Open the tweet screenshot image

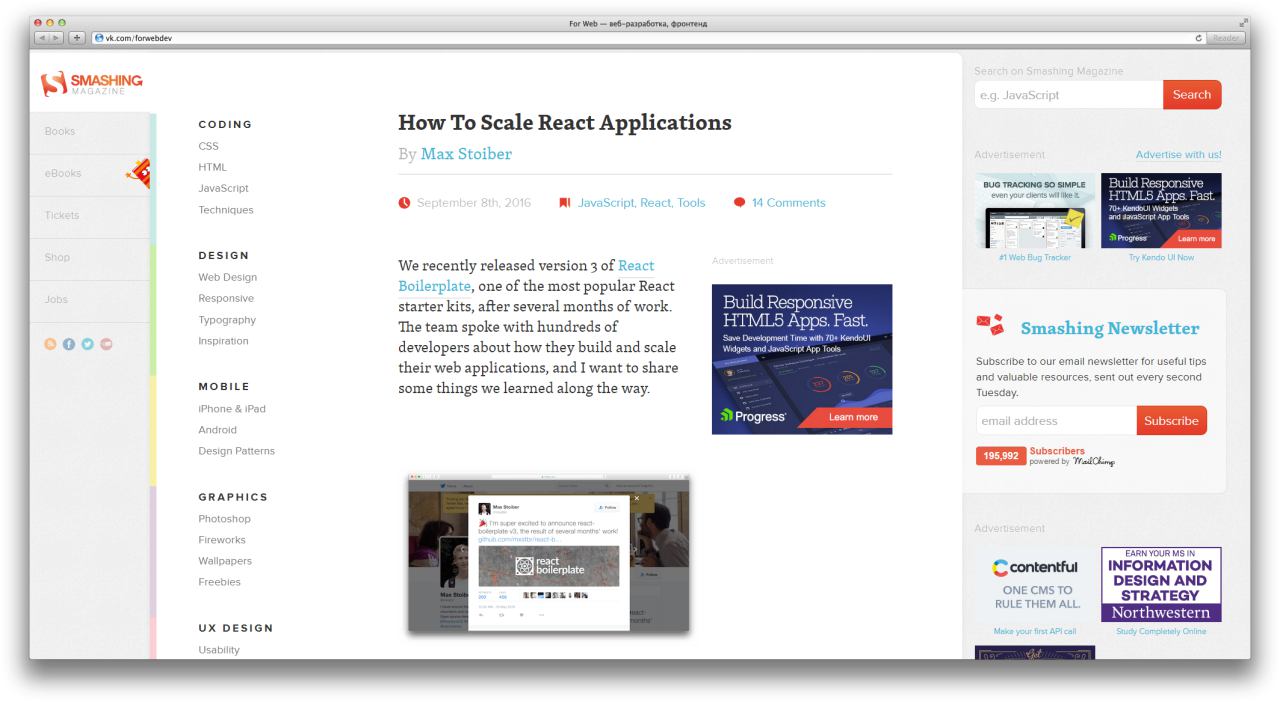(x=548, y=553)
